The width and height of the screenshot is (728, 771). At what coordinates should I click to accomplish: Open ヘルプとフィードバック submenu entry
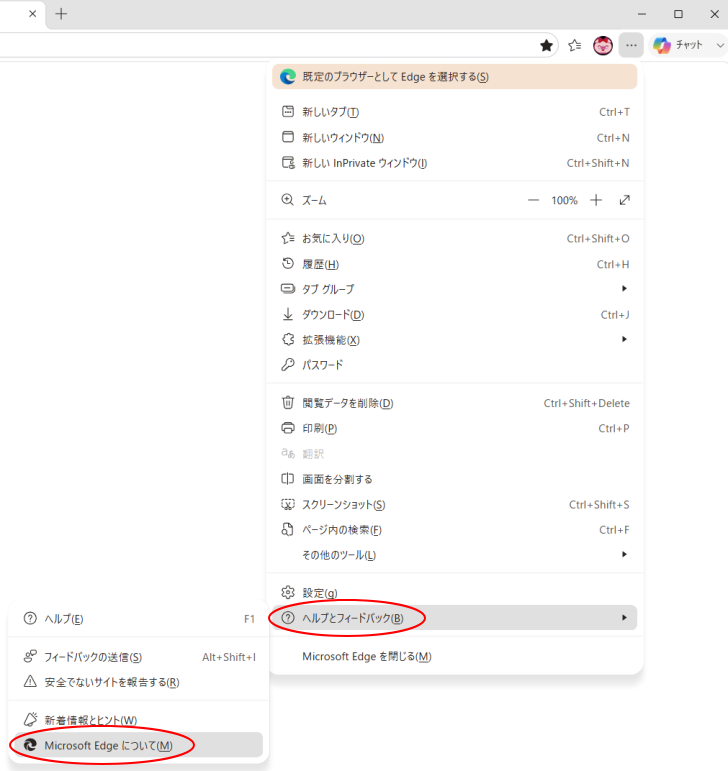(x=454, y=618)
